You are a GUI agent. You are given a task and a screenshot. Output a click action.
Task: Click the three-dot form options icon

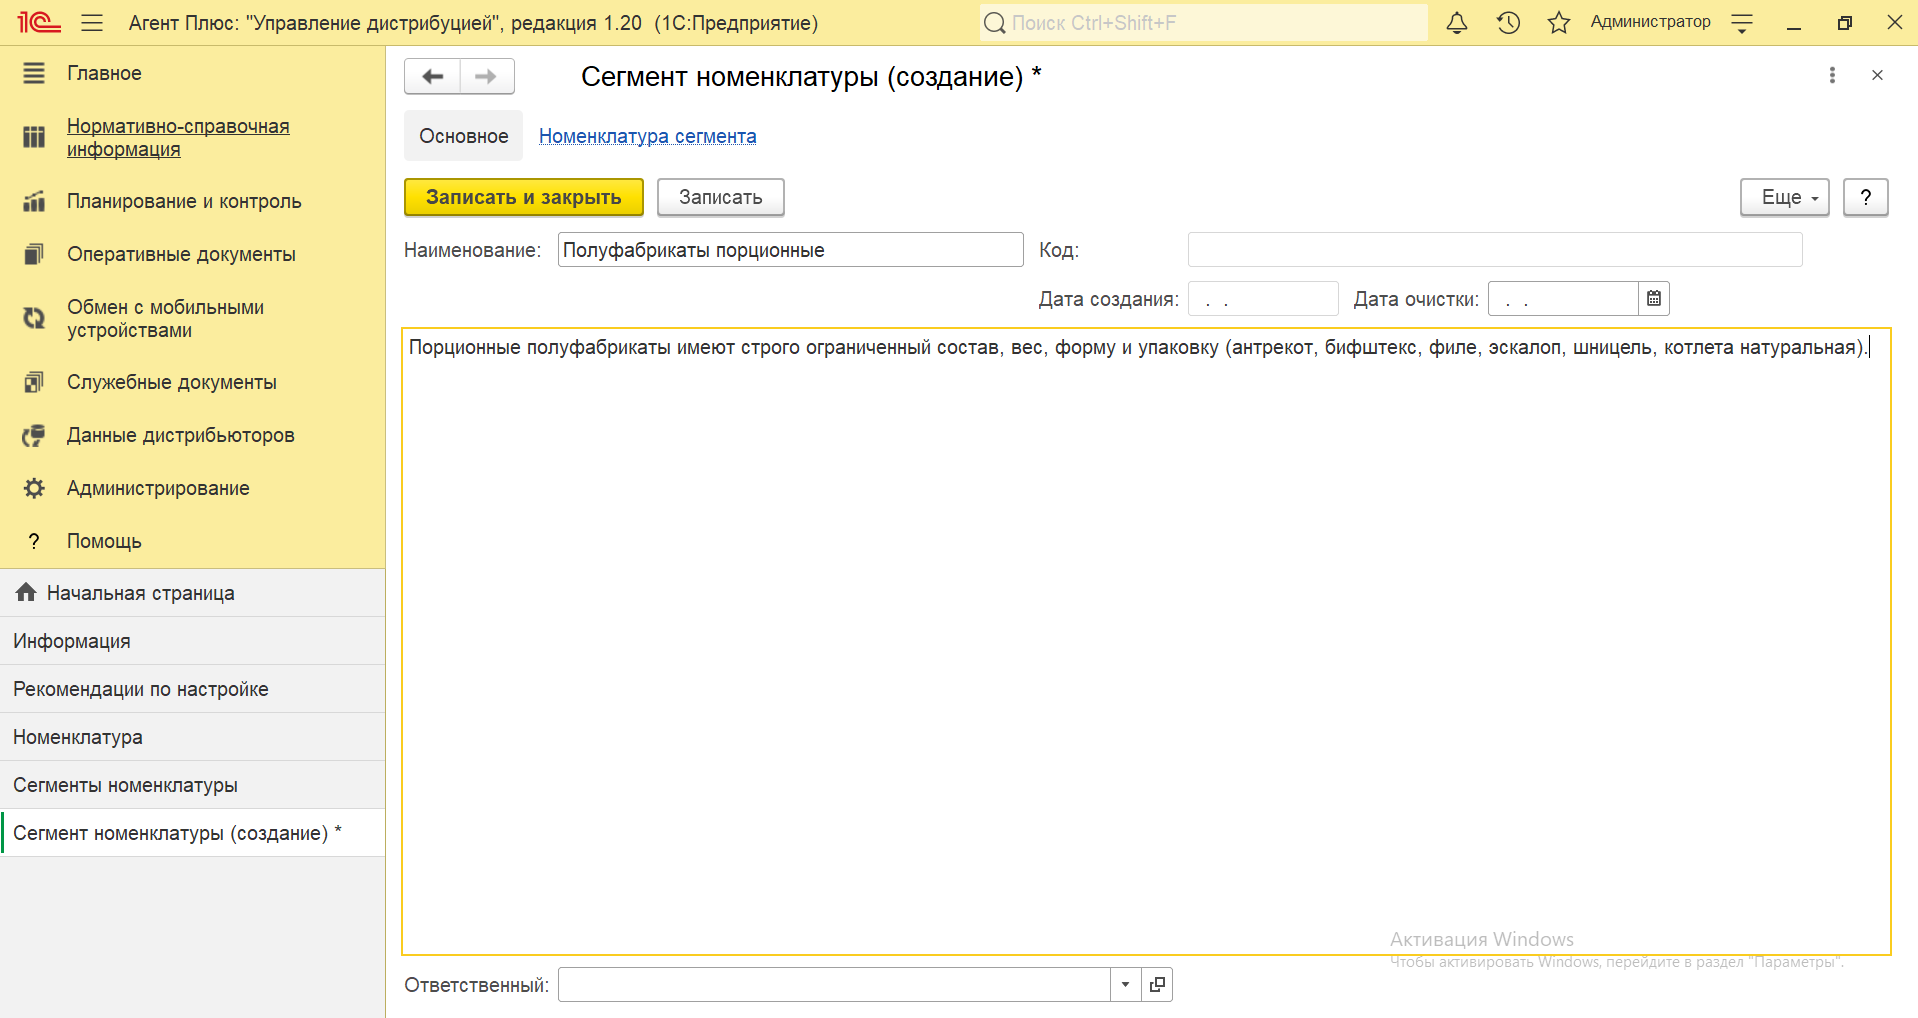1832,75
